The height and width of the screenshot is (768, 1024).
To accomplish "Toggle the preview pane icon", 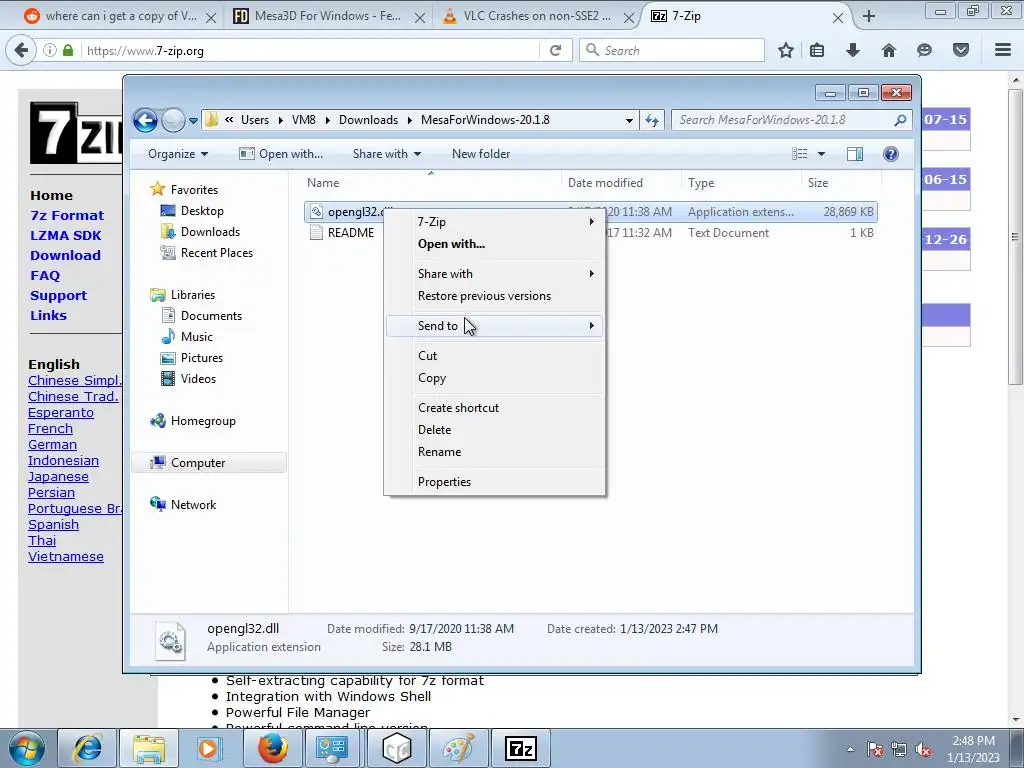I will (x=855, y=153).
